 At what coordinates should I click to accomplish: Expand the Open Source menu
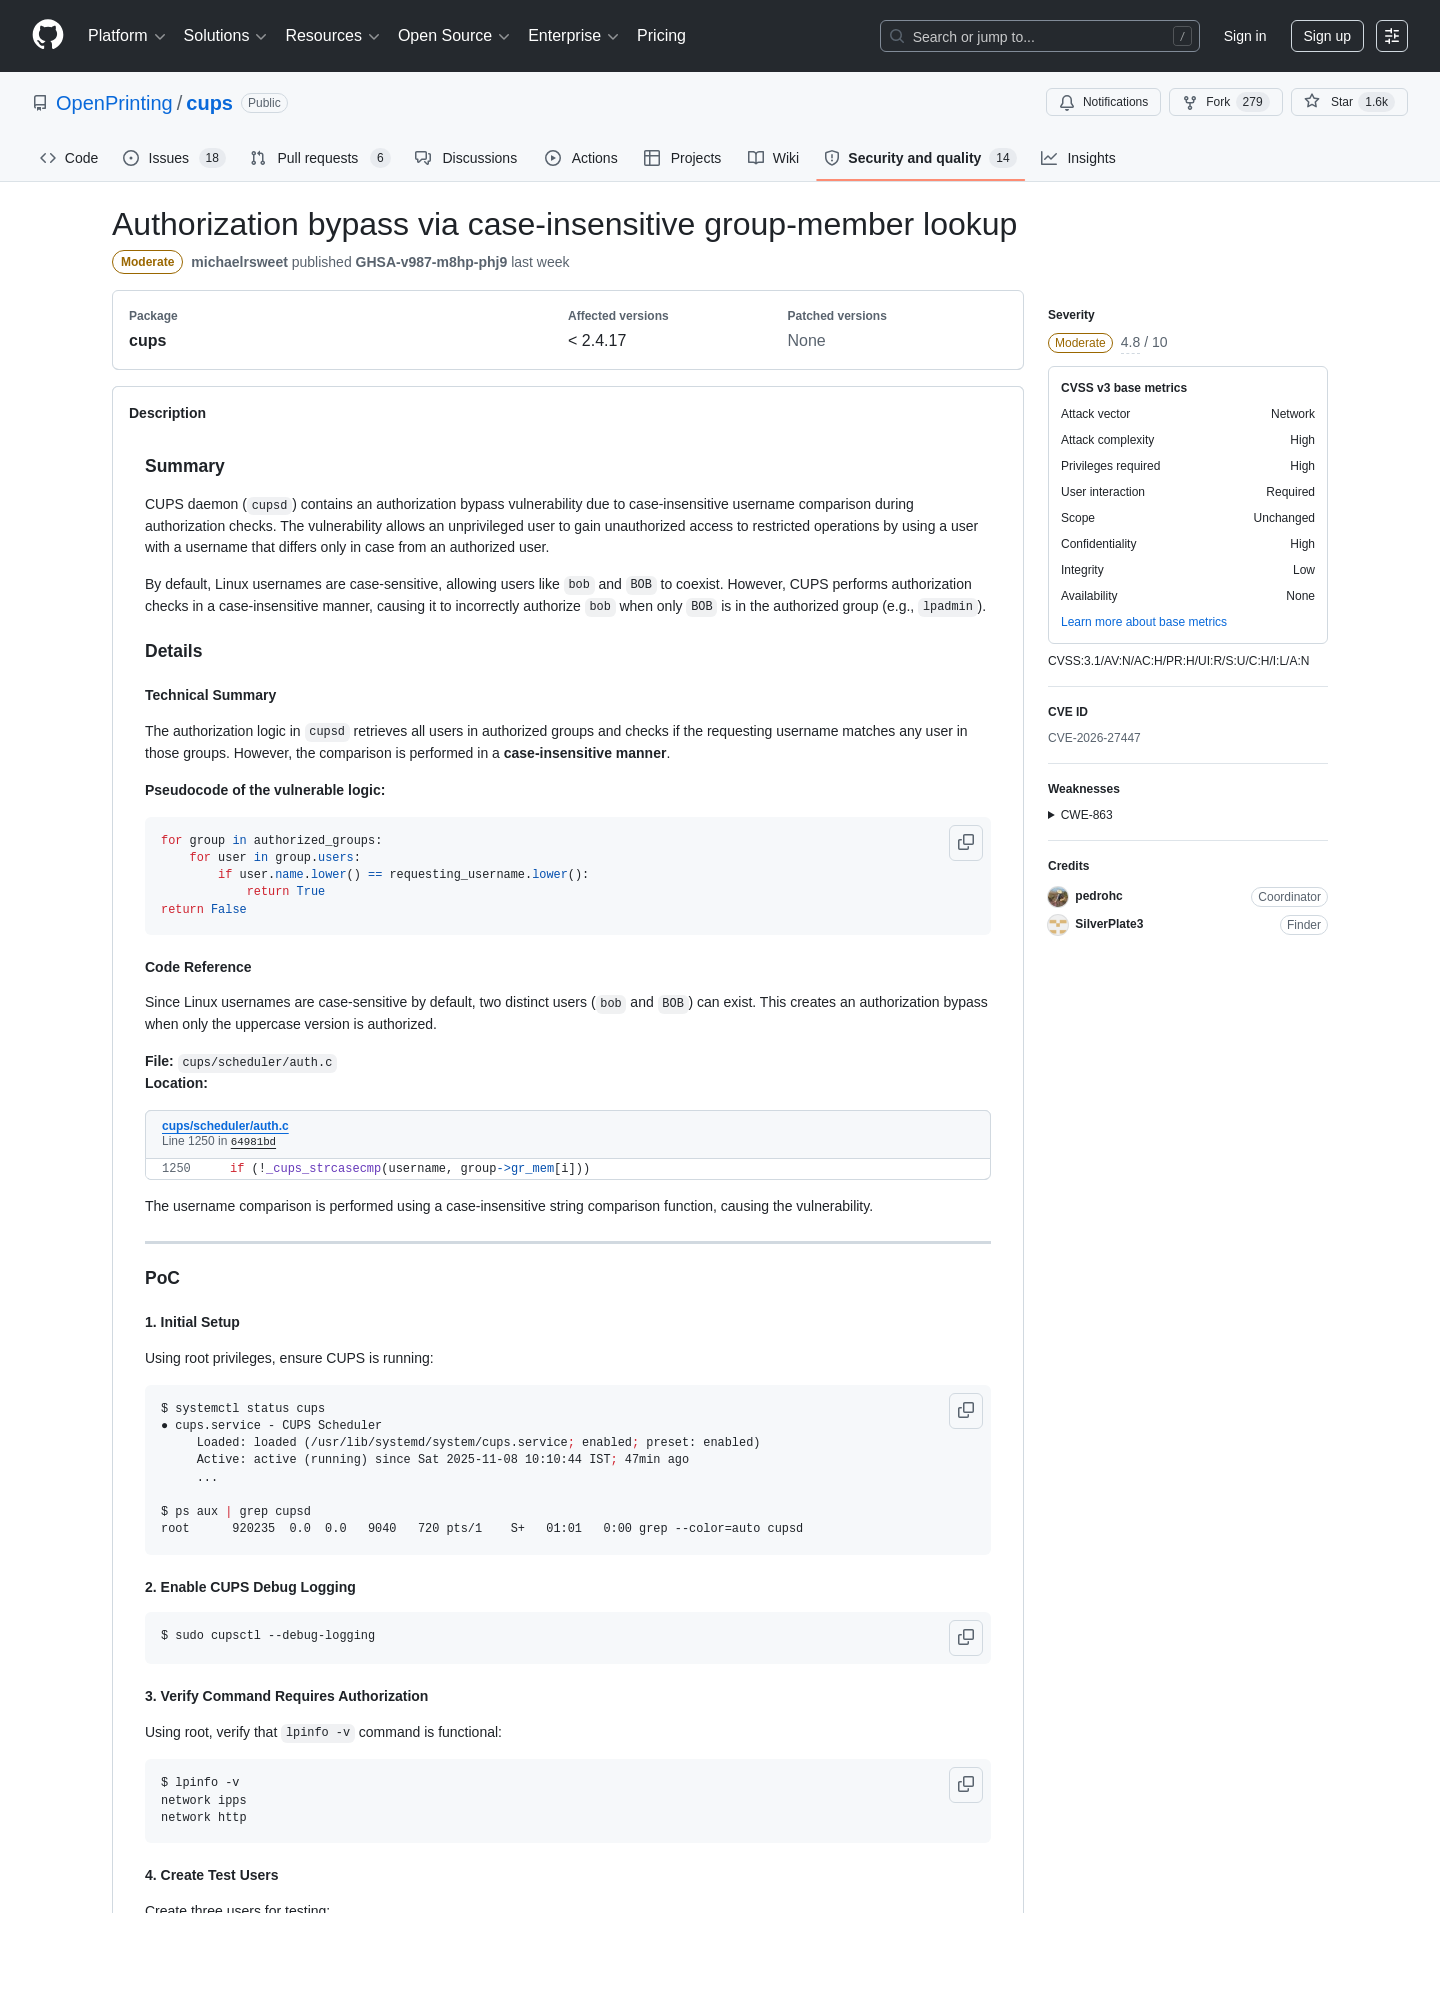454,36
